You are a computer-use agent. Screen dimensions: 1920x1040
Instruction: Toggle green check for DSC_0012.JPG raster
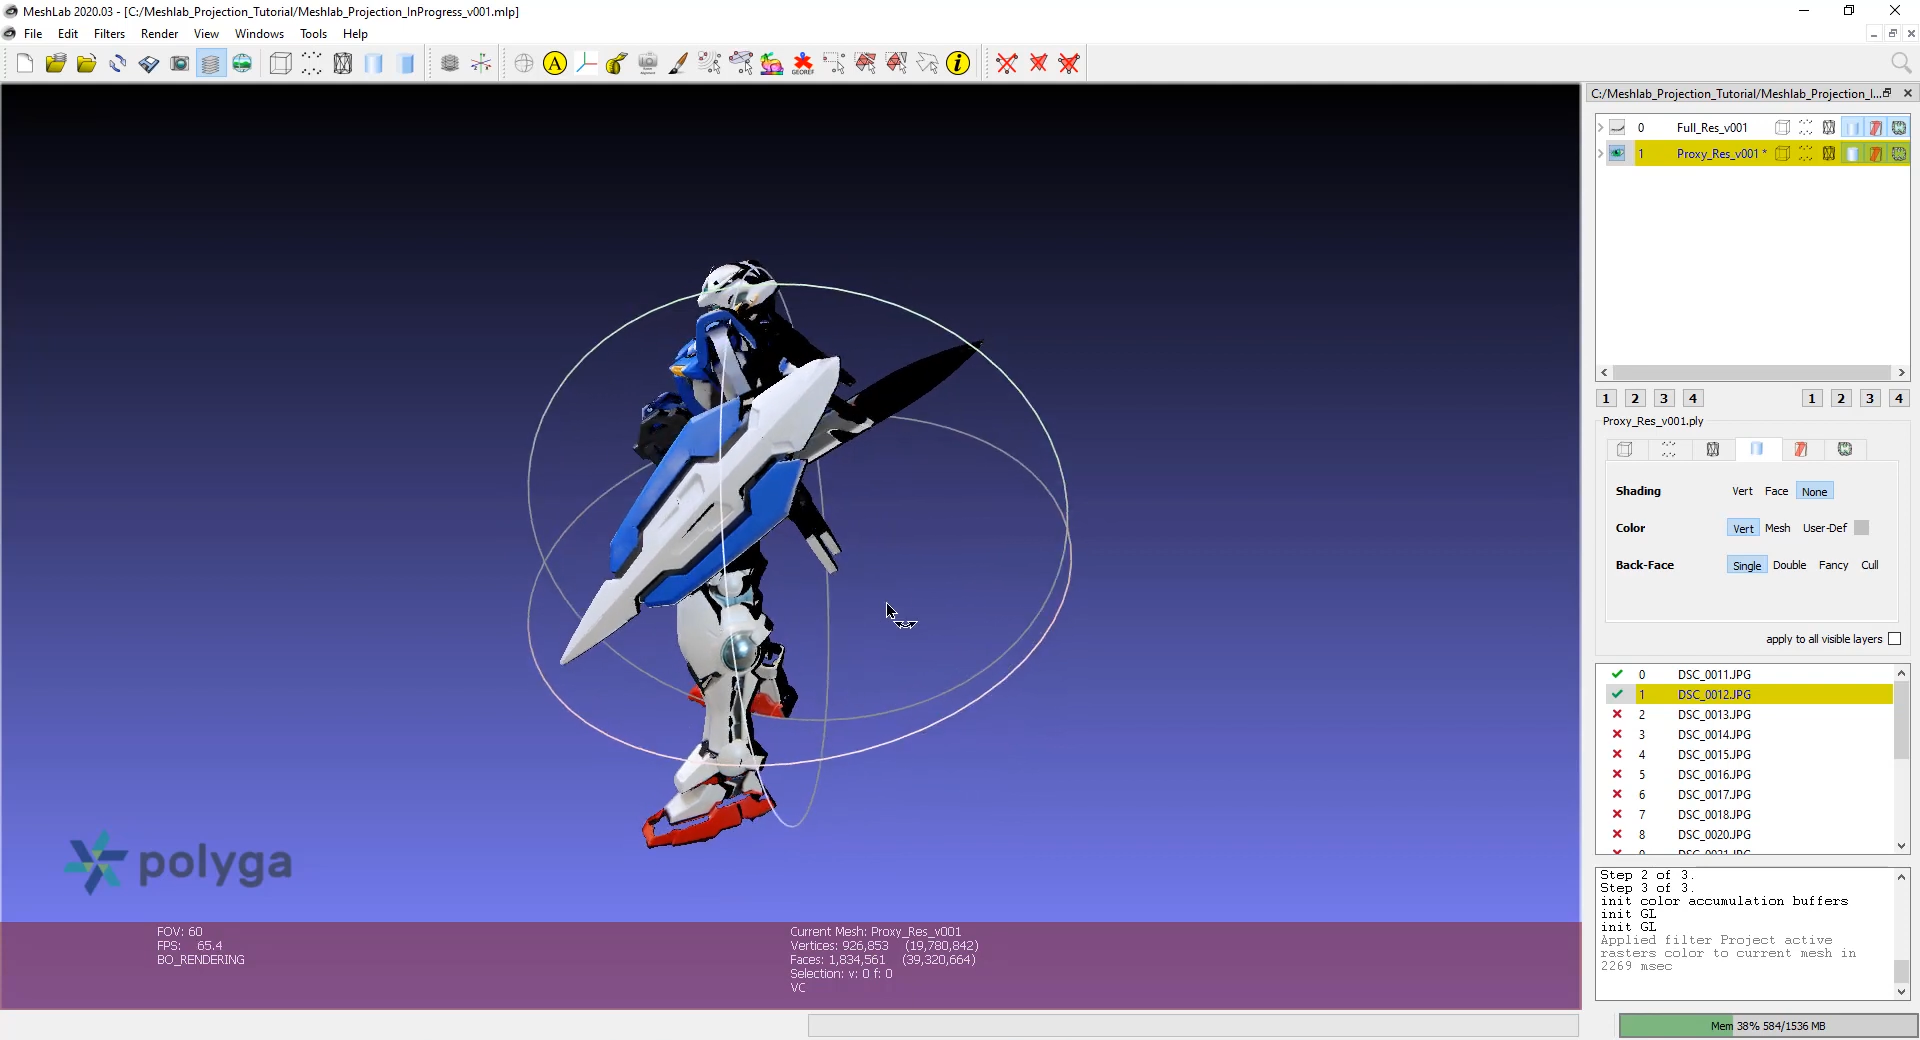[x=1617, y=695]
